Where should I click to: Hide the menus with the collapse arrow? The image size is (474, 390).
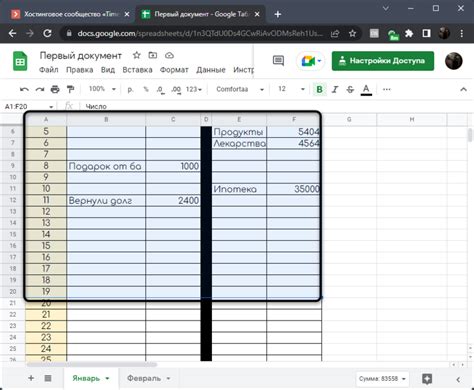pos(463,89)
